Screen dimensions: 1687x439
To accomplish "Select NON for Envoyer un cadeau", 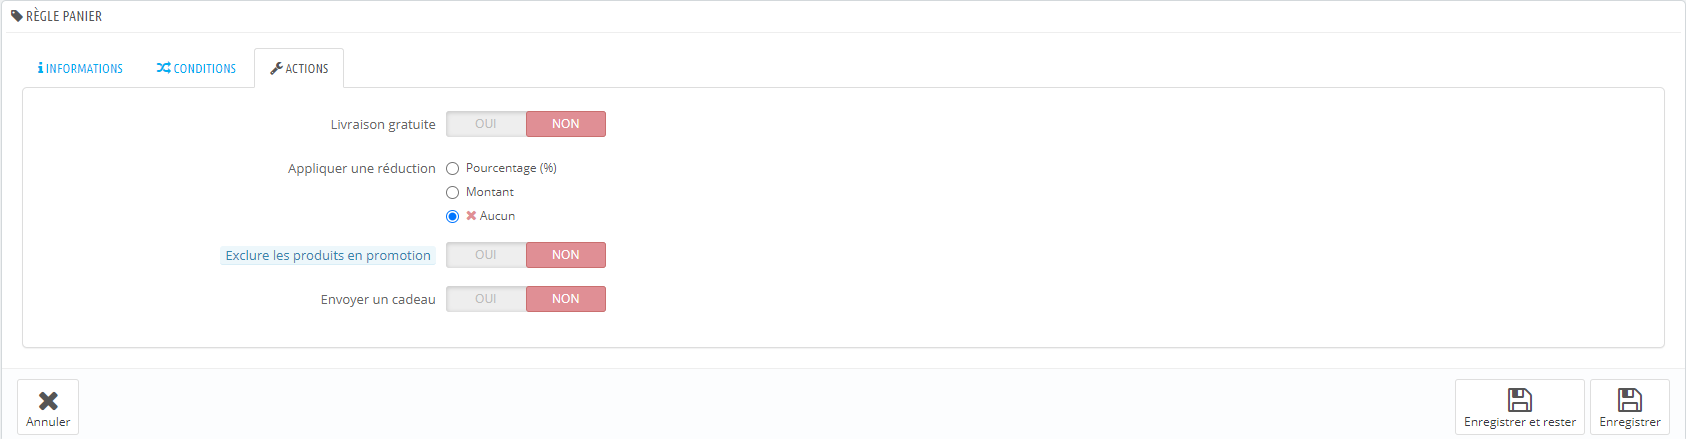I will click(566, 299).
